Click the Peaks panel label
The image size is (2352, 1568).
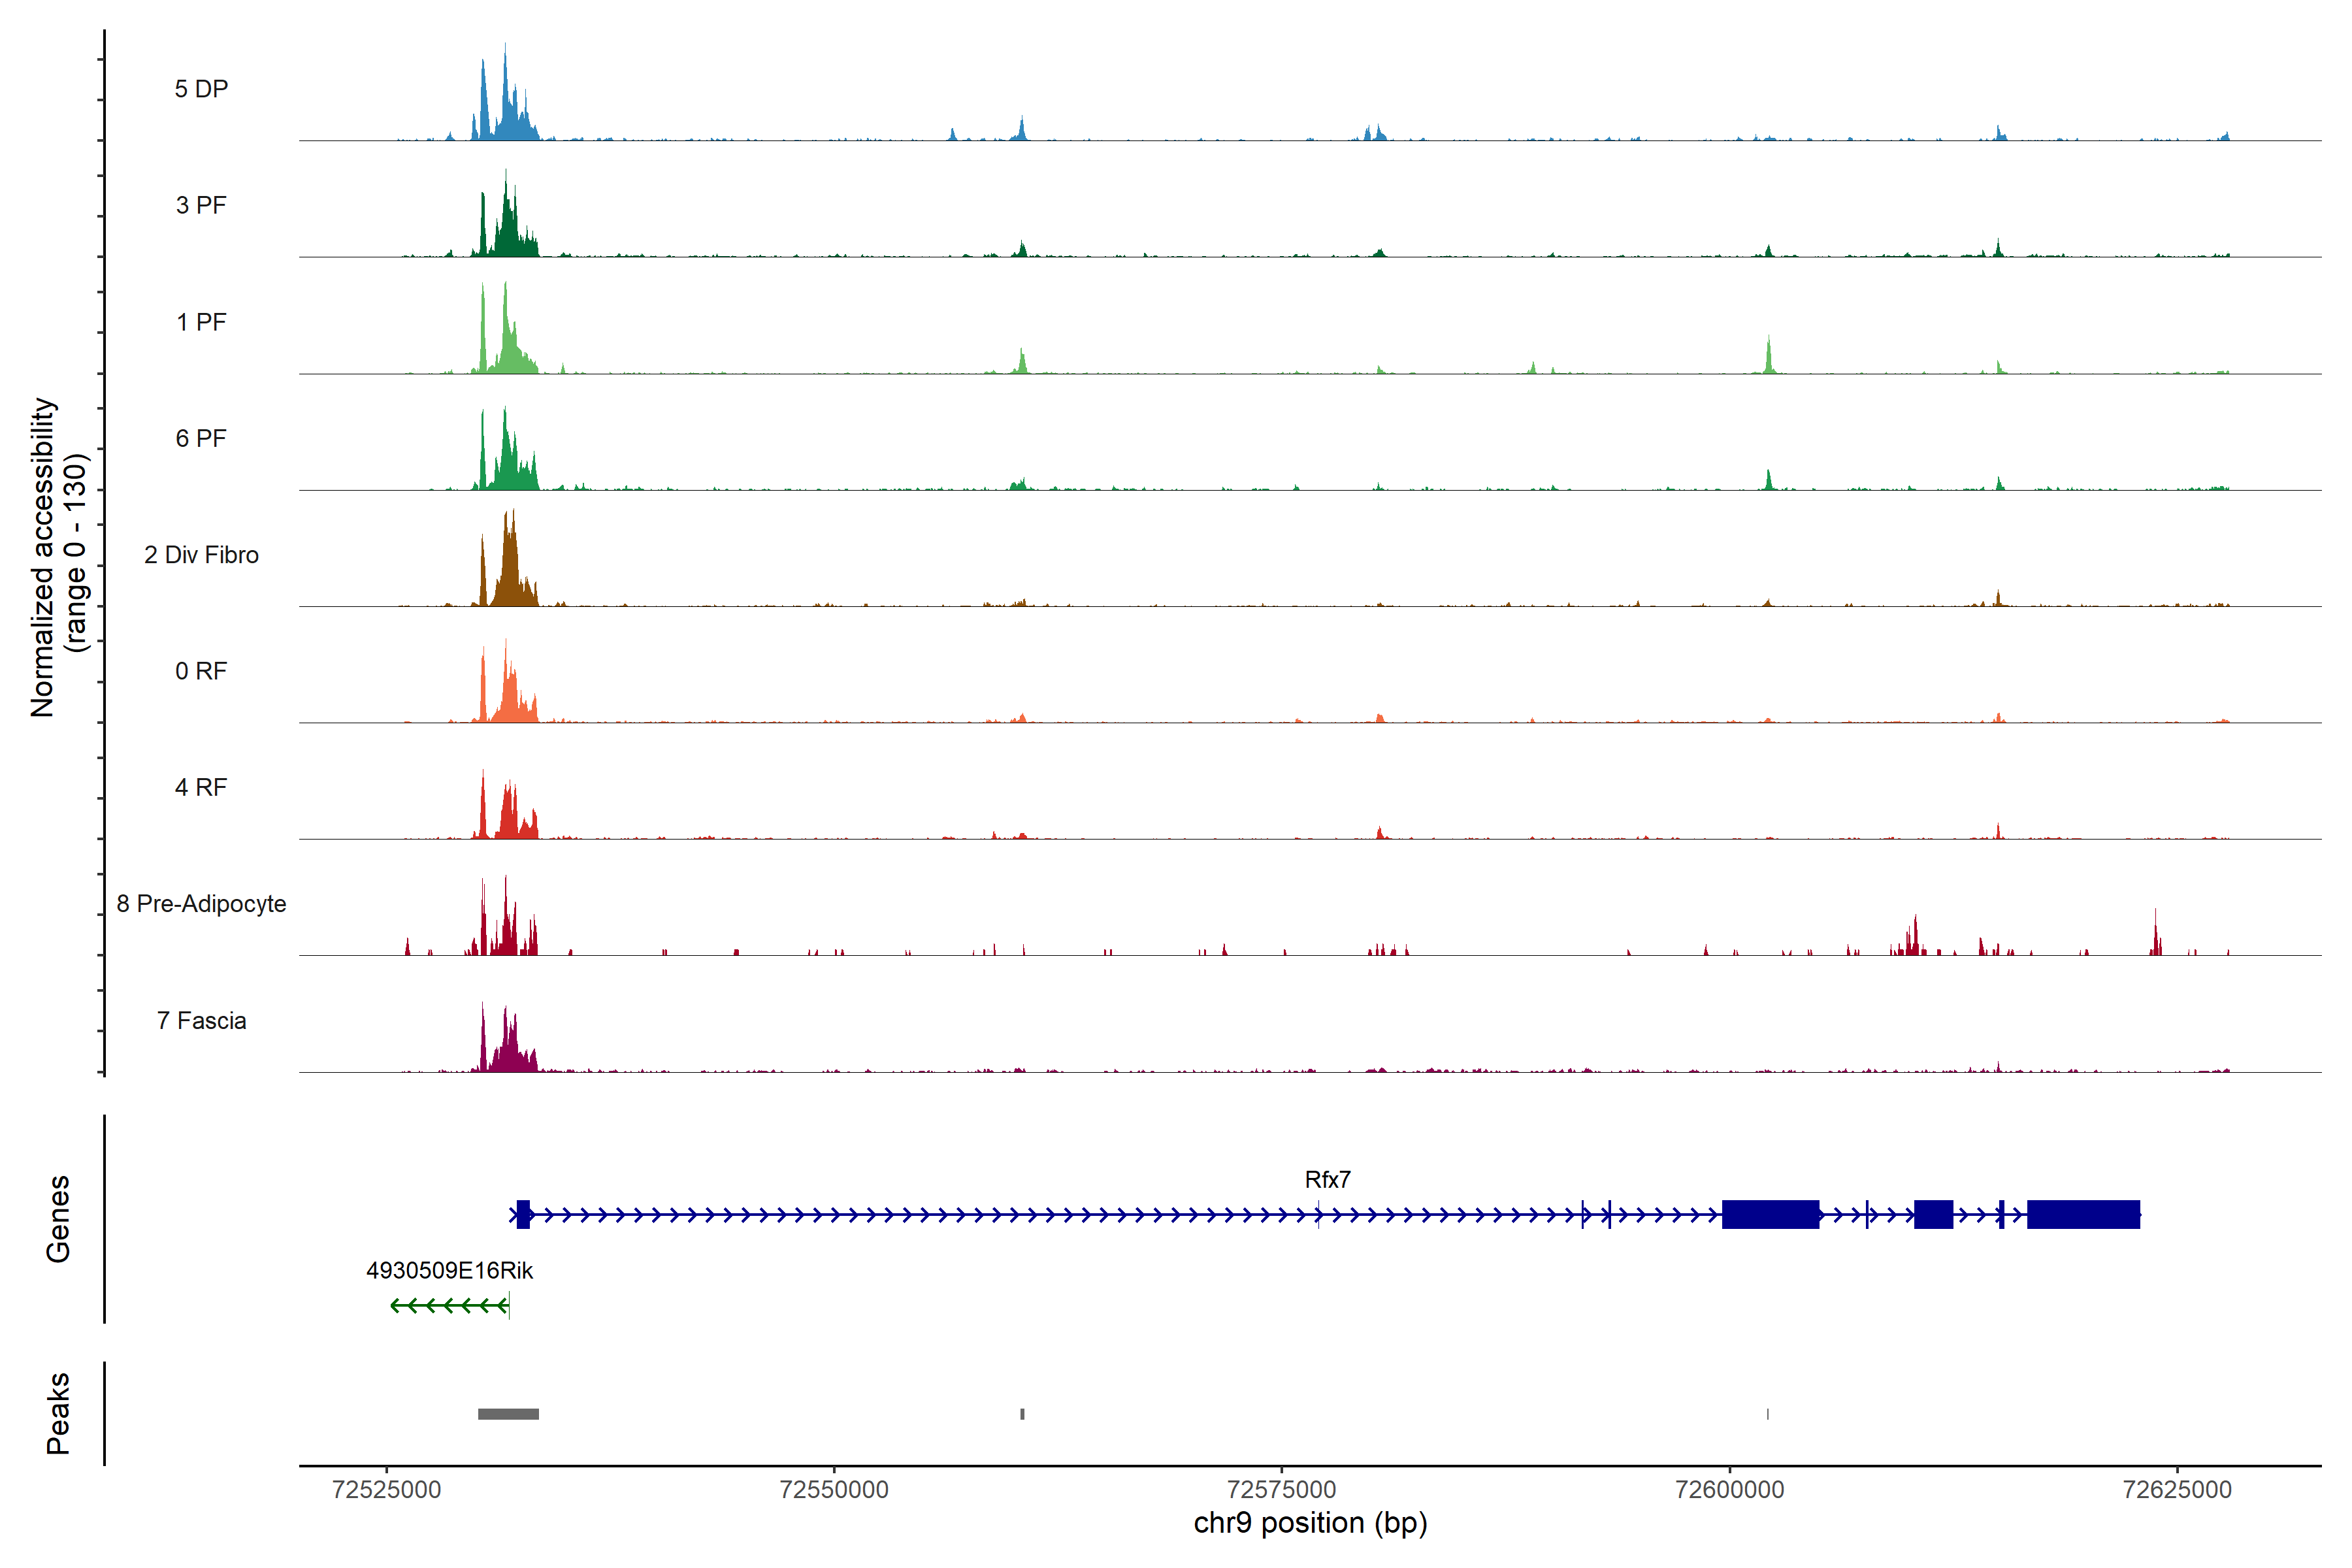[x=58, y=1413]
